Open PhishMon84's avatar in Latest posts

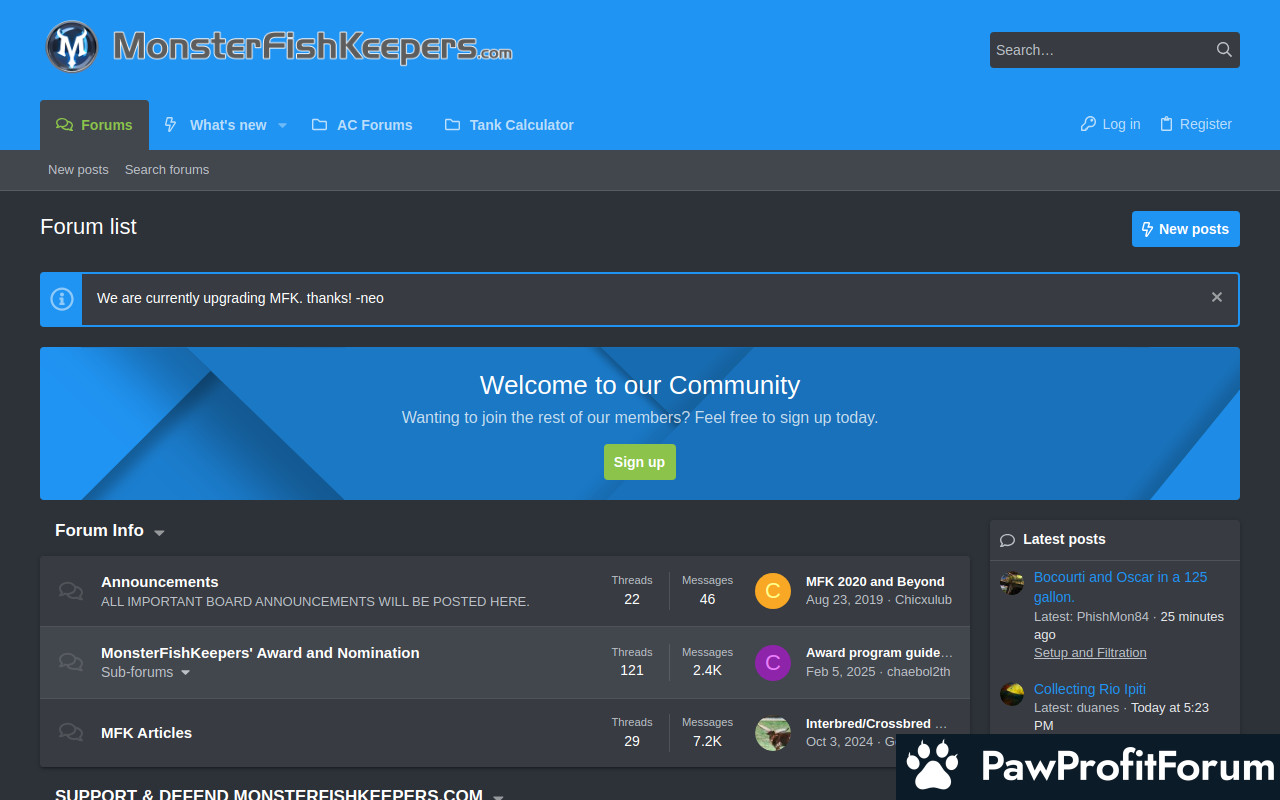coord(1012,583)
